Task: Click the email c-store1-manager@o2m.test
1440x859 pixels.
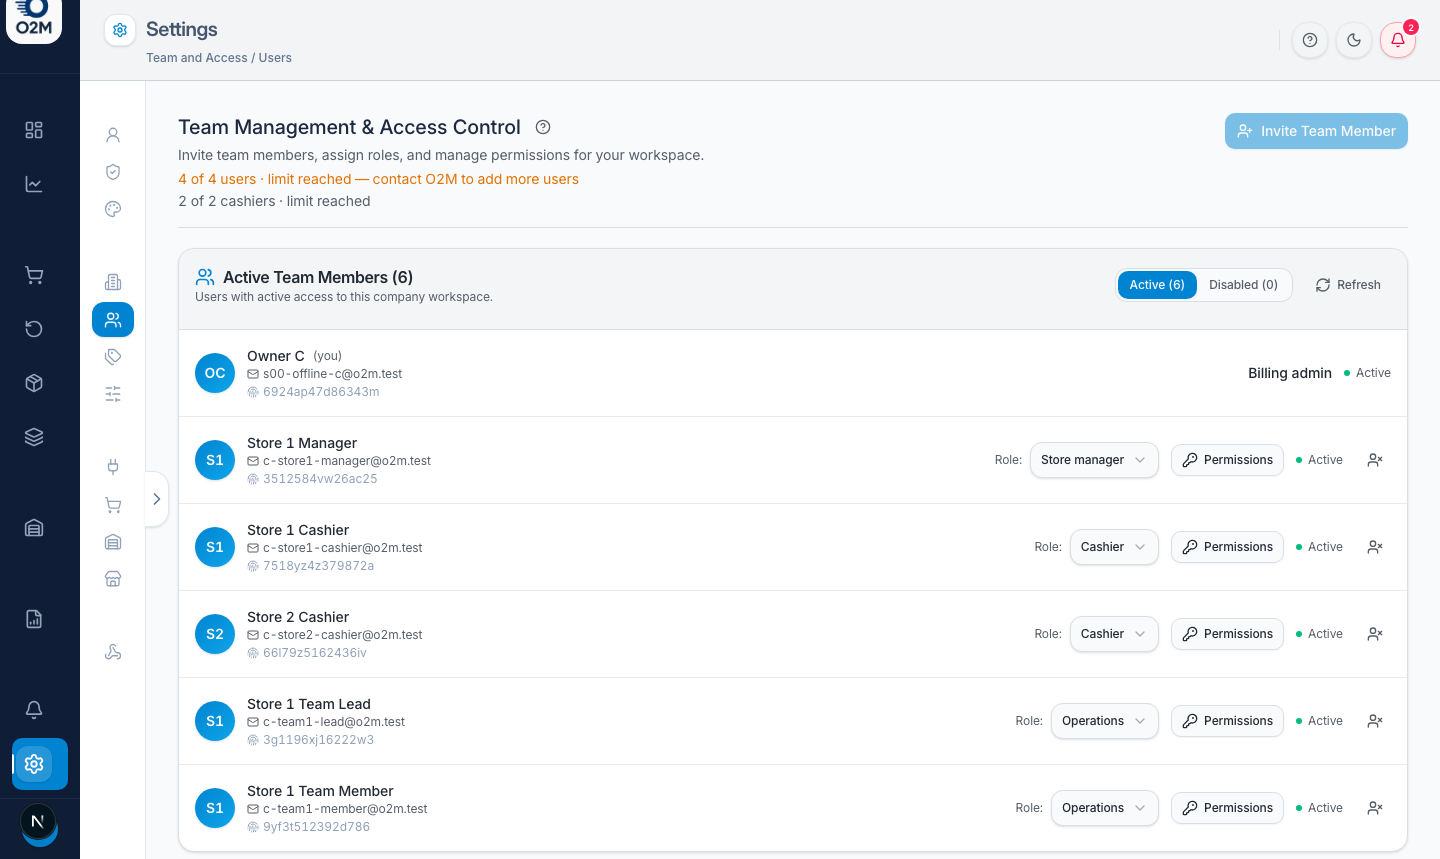Action: 347,461
